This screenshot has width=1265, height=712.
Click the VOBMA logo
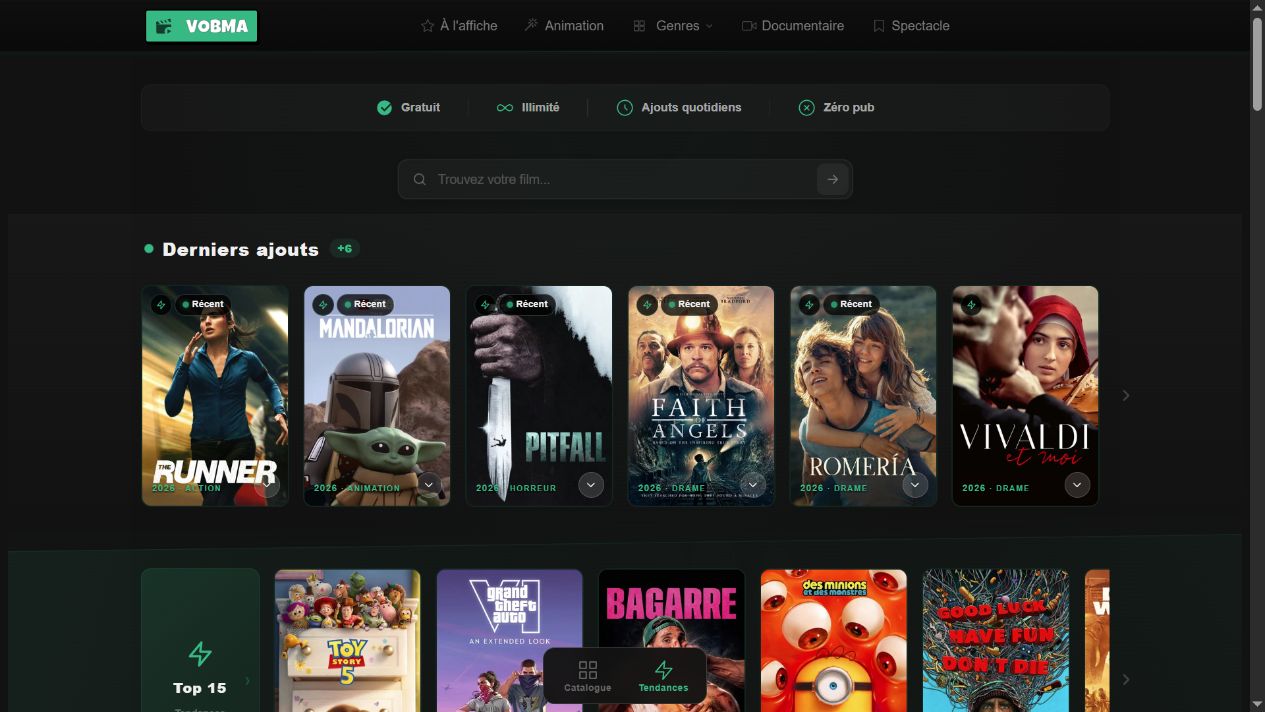tap(202, 26)
